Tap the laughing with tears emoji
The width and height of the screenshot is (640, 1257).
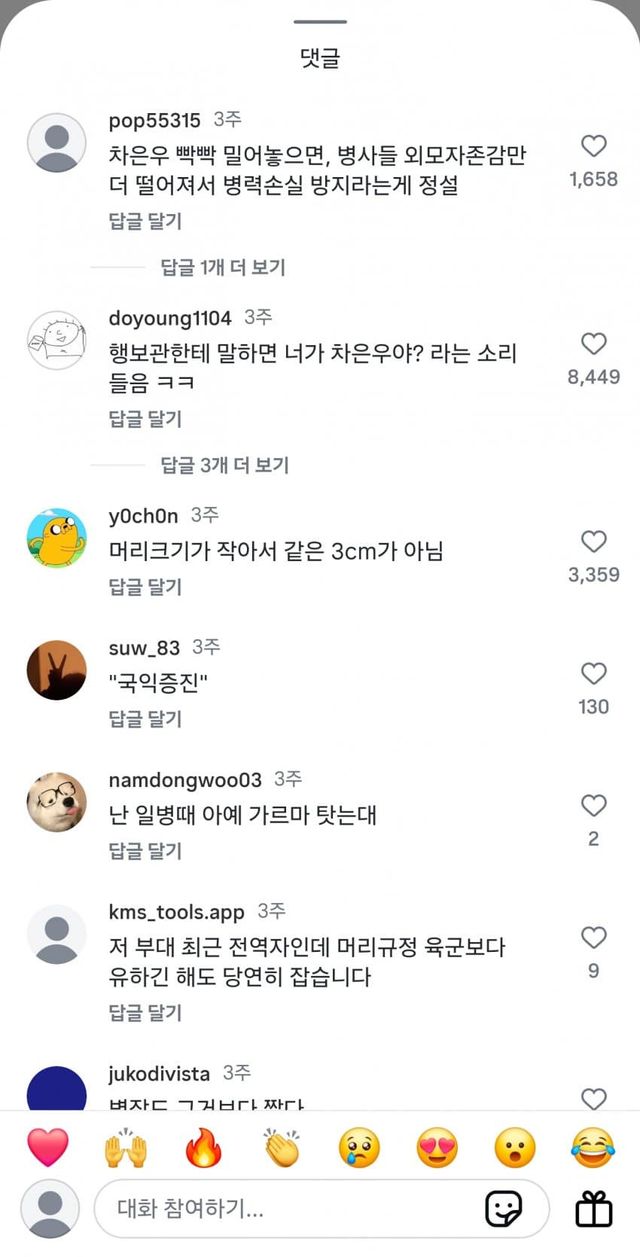593,1148
